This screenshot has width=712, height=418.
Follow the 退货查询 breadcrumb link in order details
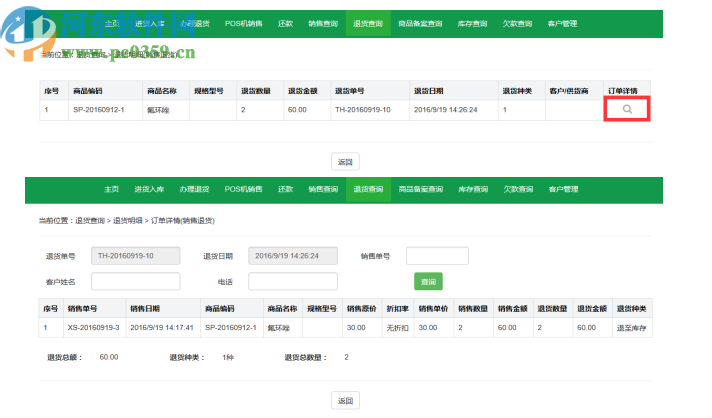[90, 221]
